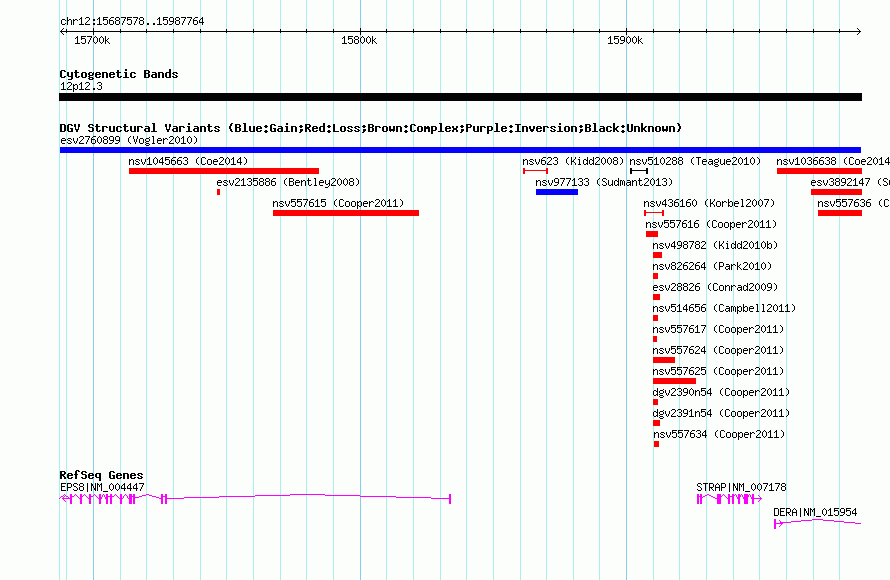
Task: Open the nsv623 (Kidd2008) label
Action: click(573, 161)
